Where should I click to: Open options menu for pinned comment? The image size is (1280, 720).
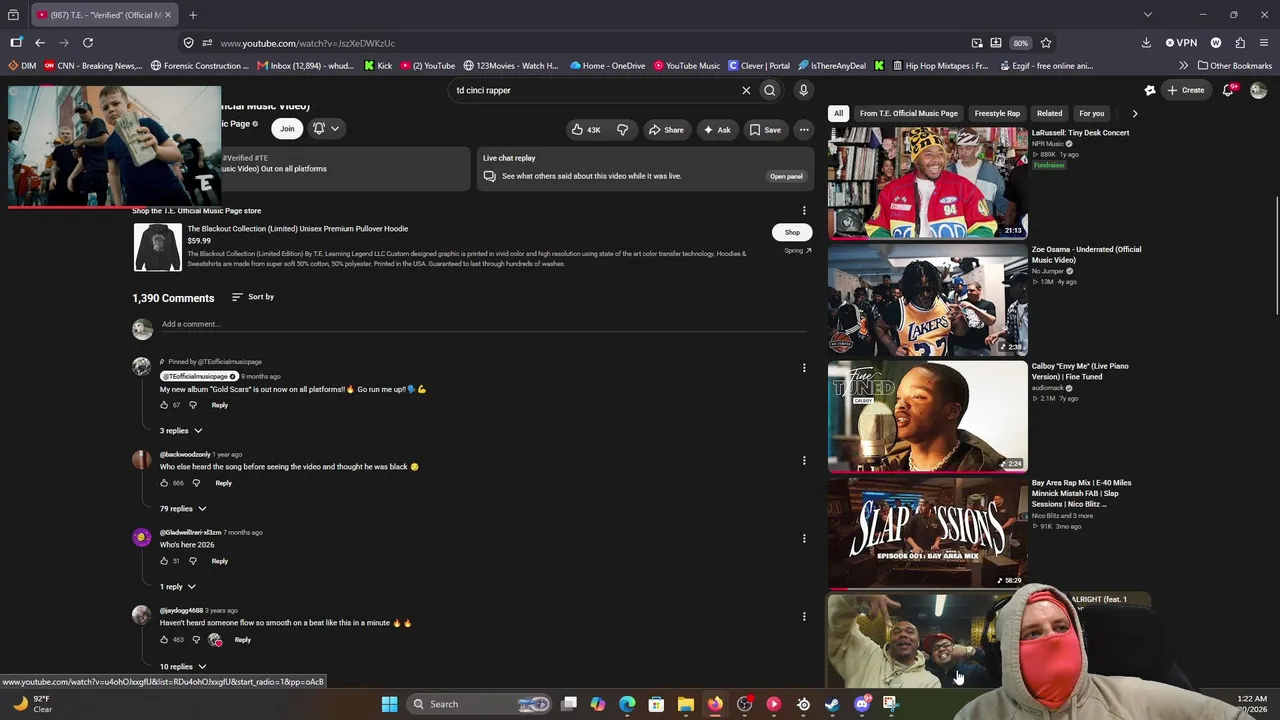tap(804, 368)
